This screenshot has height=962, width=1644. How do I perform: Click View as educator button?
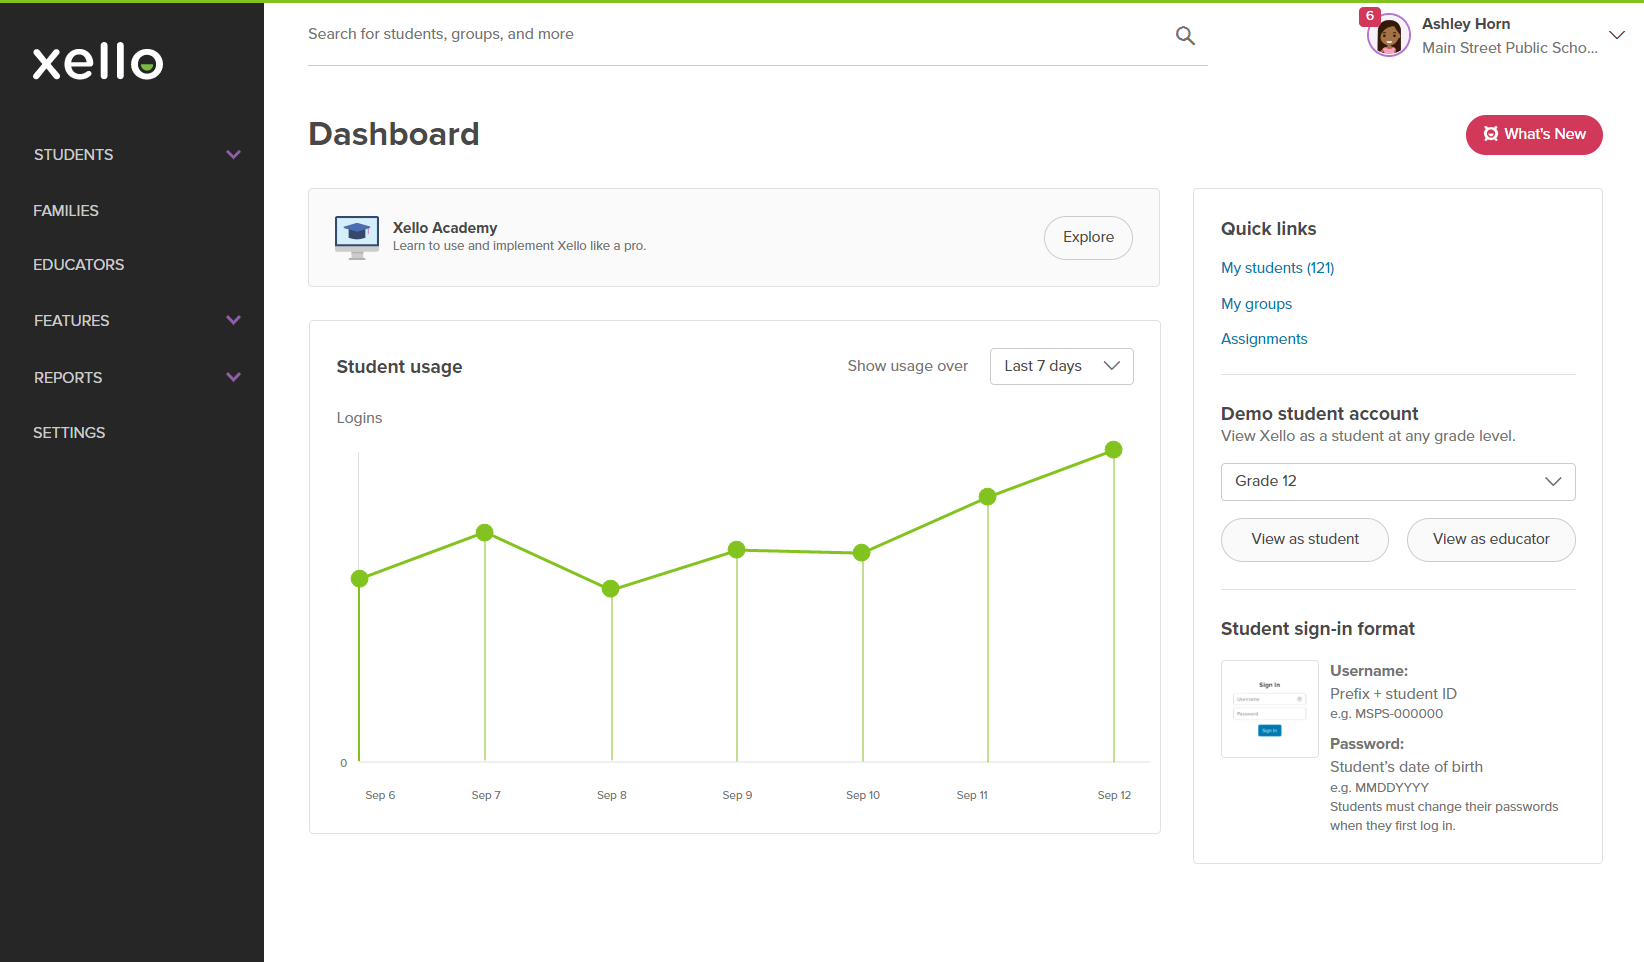coord(1491,540)
